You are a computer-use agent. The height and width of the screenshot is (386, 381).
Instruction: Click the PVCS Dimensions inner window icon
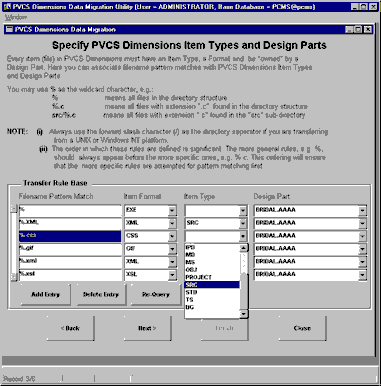pyautogui.click(x=9, y=29)
